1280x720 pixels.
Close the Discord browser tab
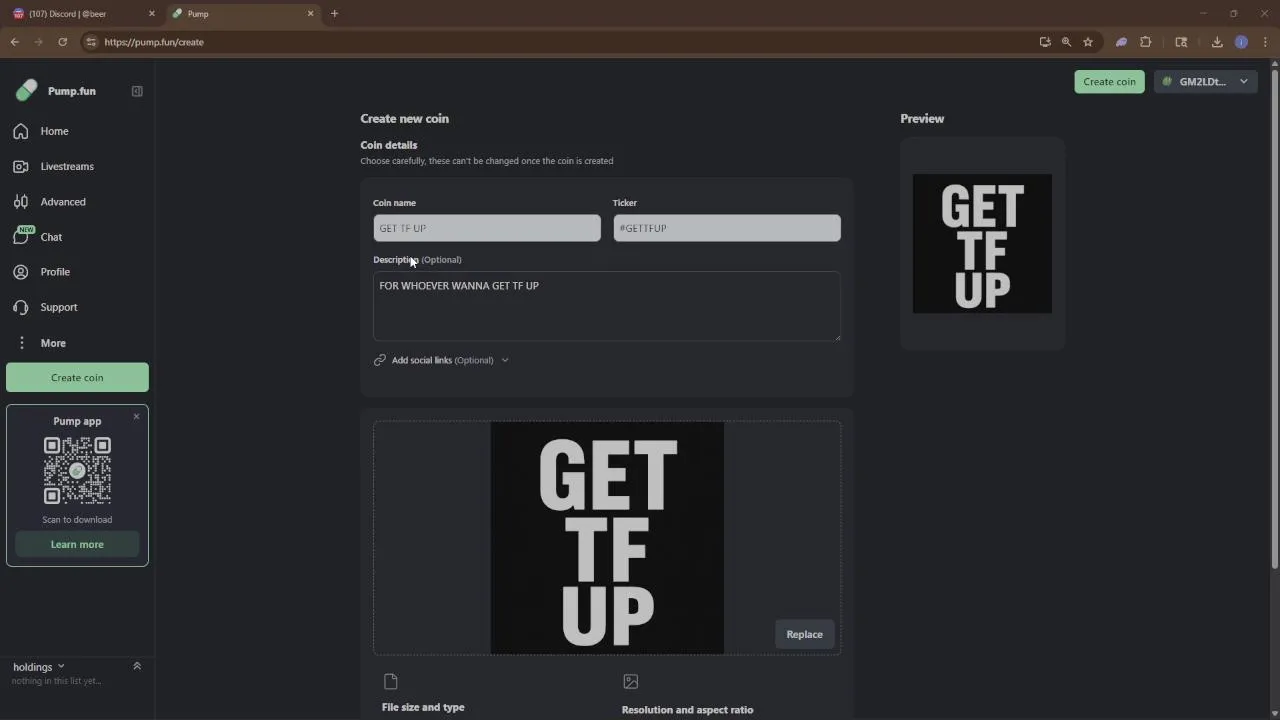point(152,14)
